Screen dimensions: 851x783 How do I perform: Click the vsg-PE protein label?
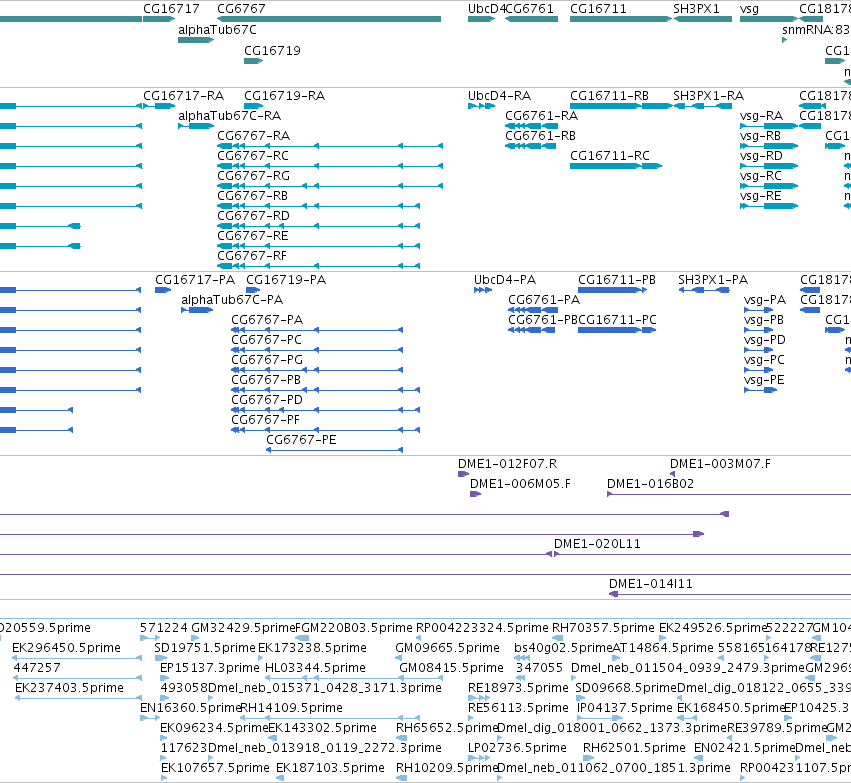764,380
